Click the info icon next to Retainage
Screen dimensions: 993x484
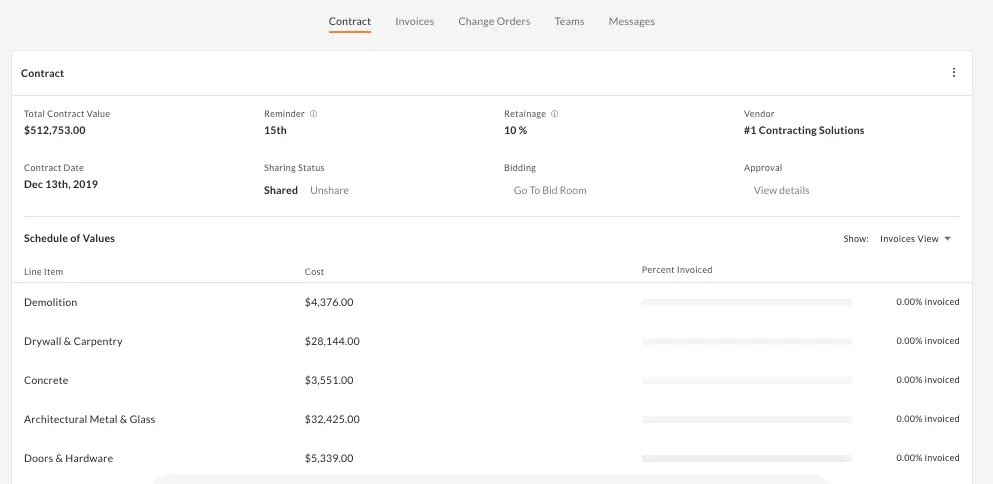click(554, 114)
